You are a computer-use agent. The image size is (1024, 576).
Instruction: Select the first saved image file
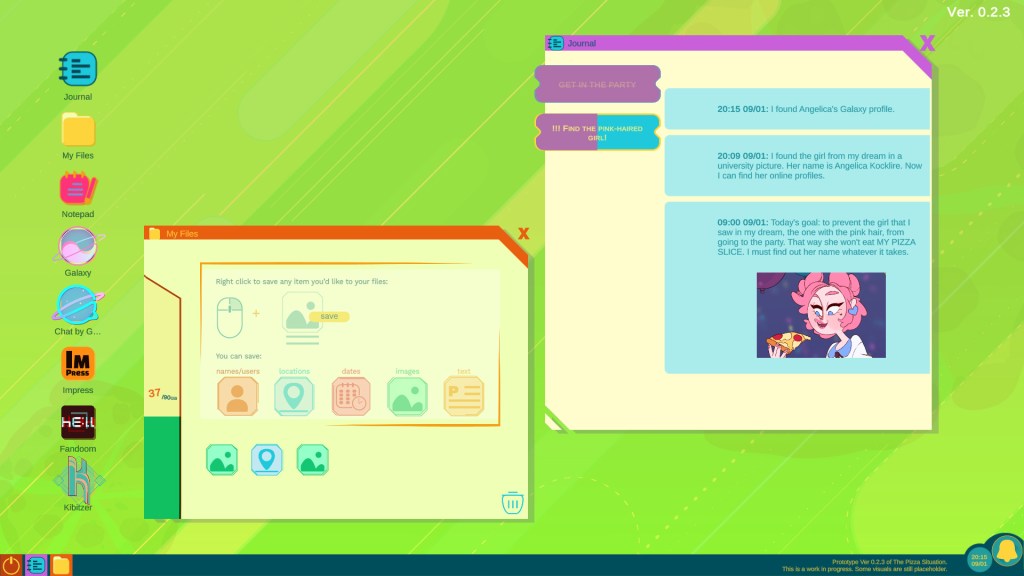click(x=221, y=460)
